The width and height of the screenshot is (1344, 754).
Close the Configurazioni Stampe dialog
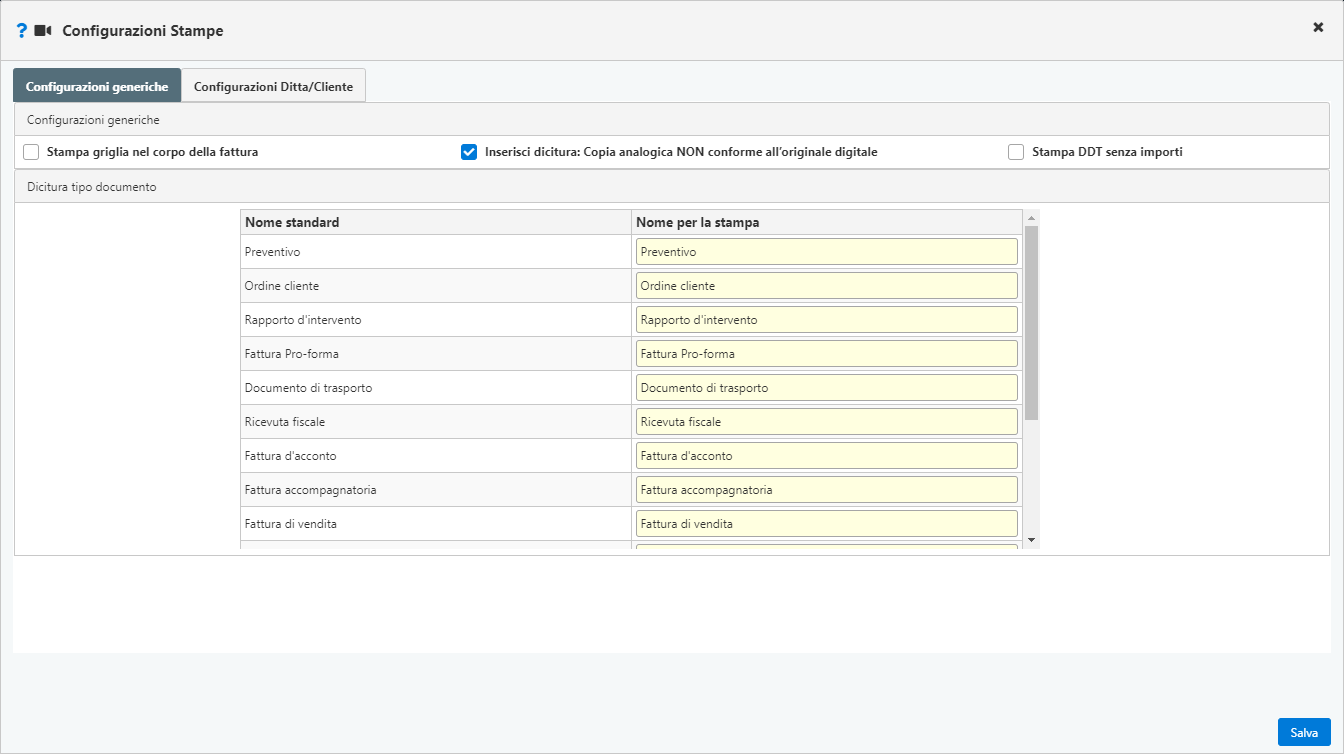pos(1318,28)
